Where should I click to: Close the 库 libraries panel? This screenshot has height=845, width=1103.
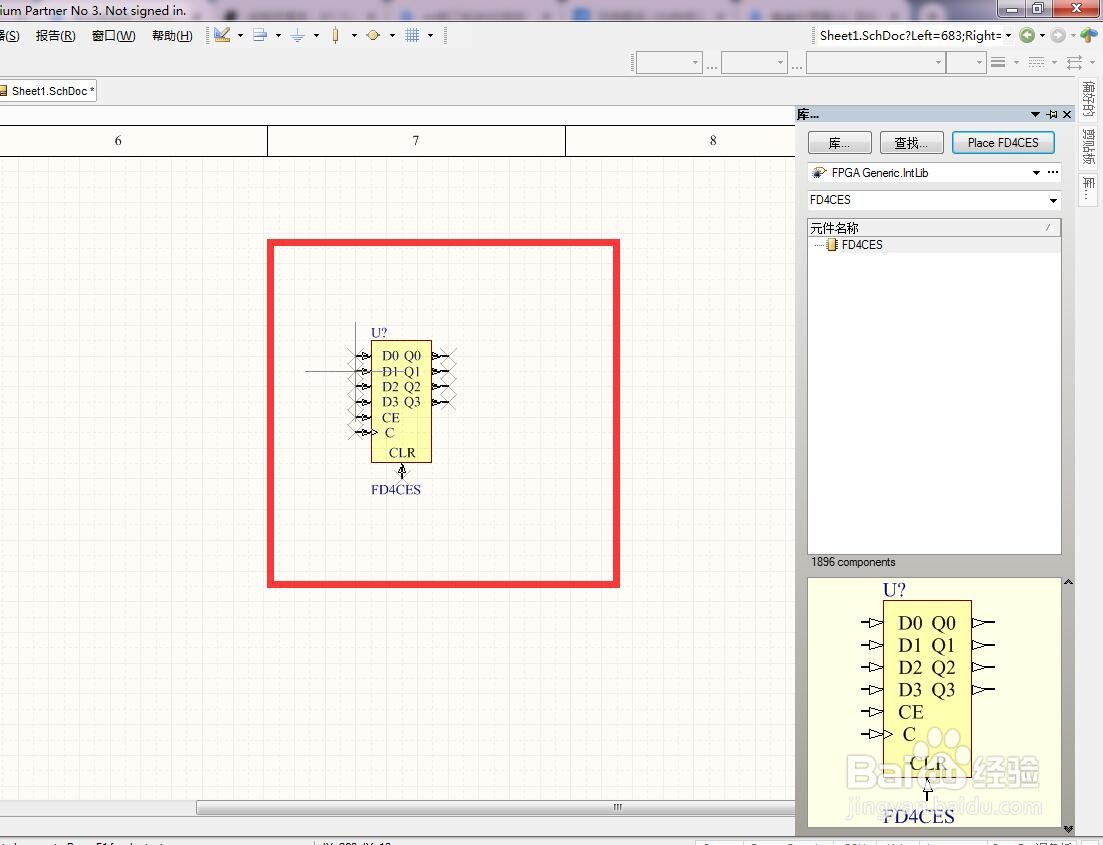coord(1067,114)
